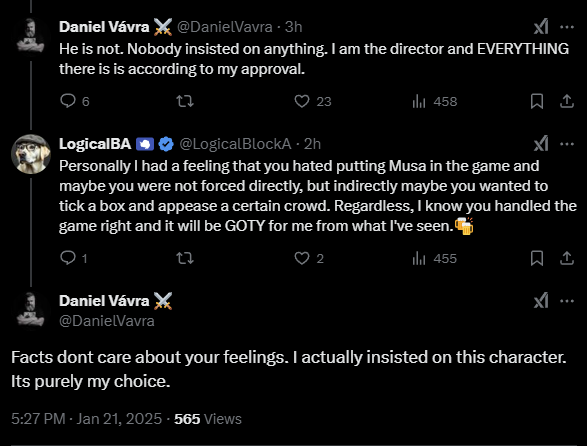Share LogicalBA's tweet
The height and width of the screenshot is (446, 587).
coord(567,258)
